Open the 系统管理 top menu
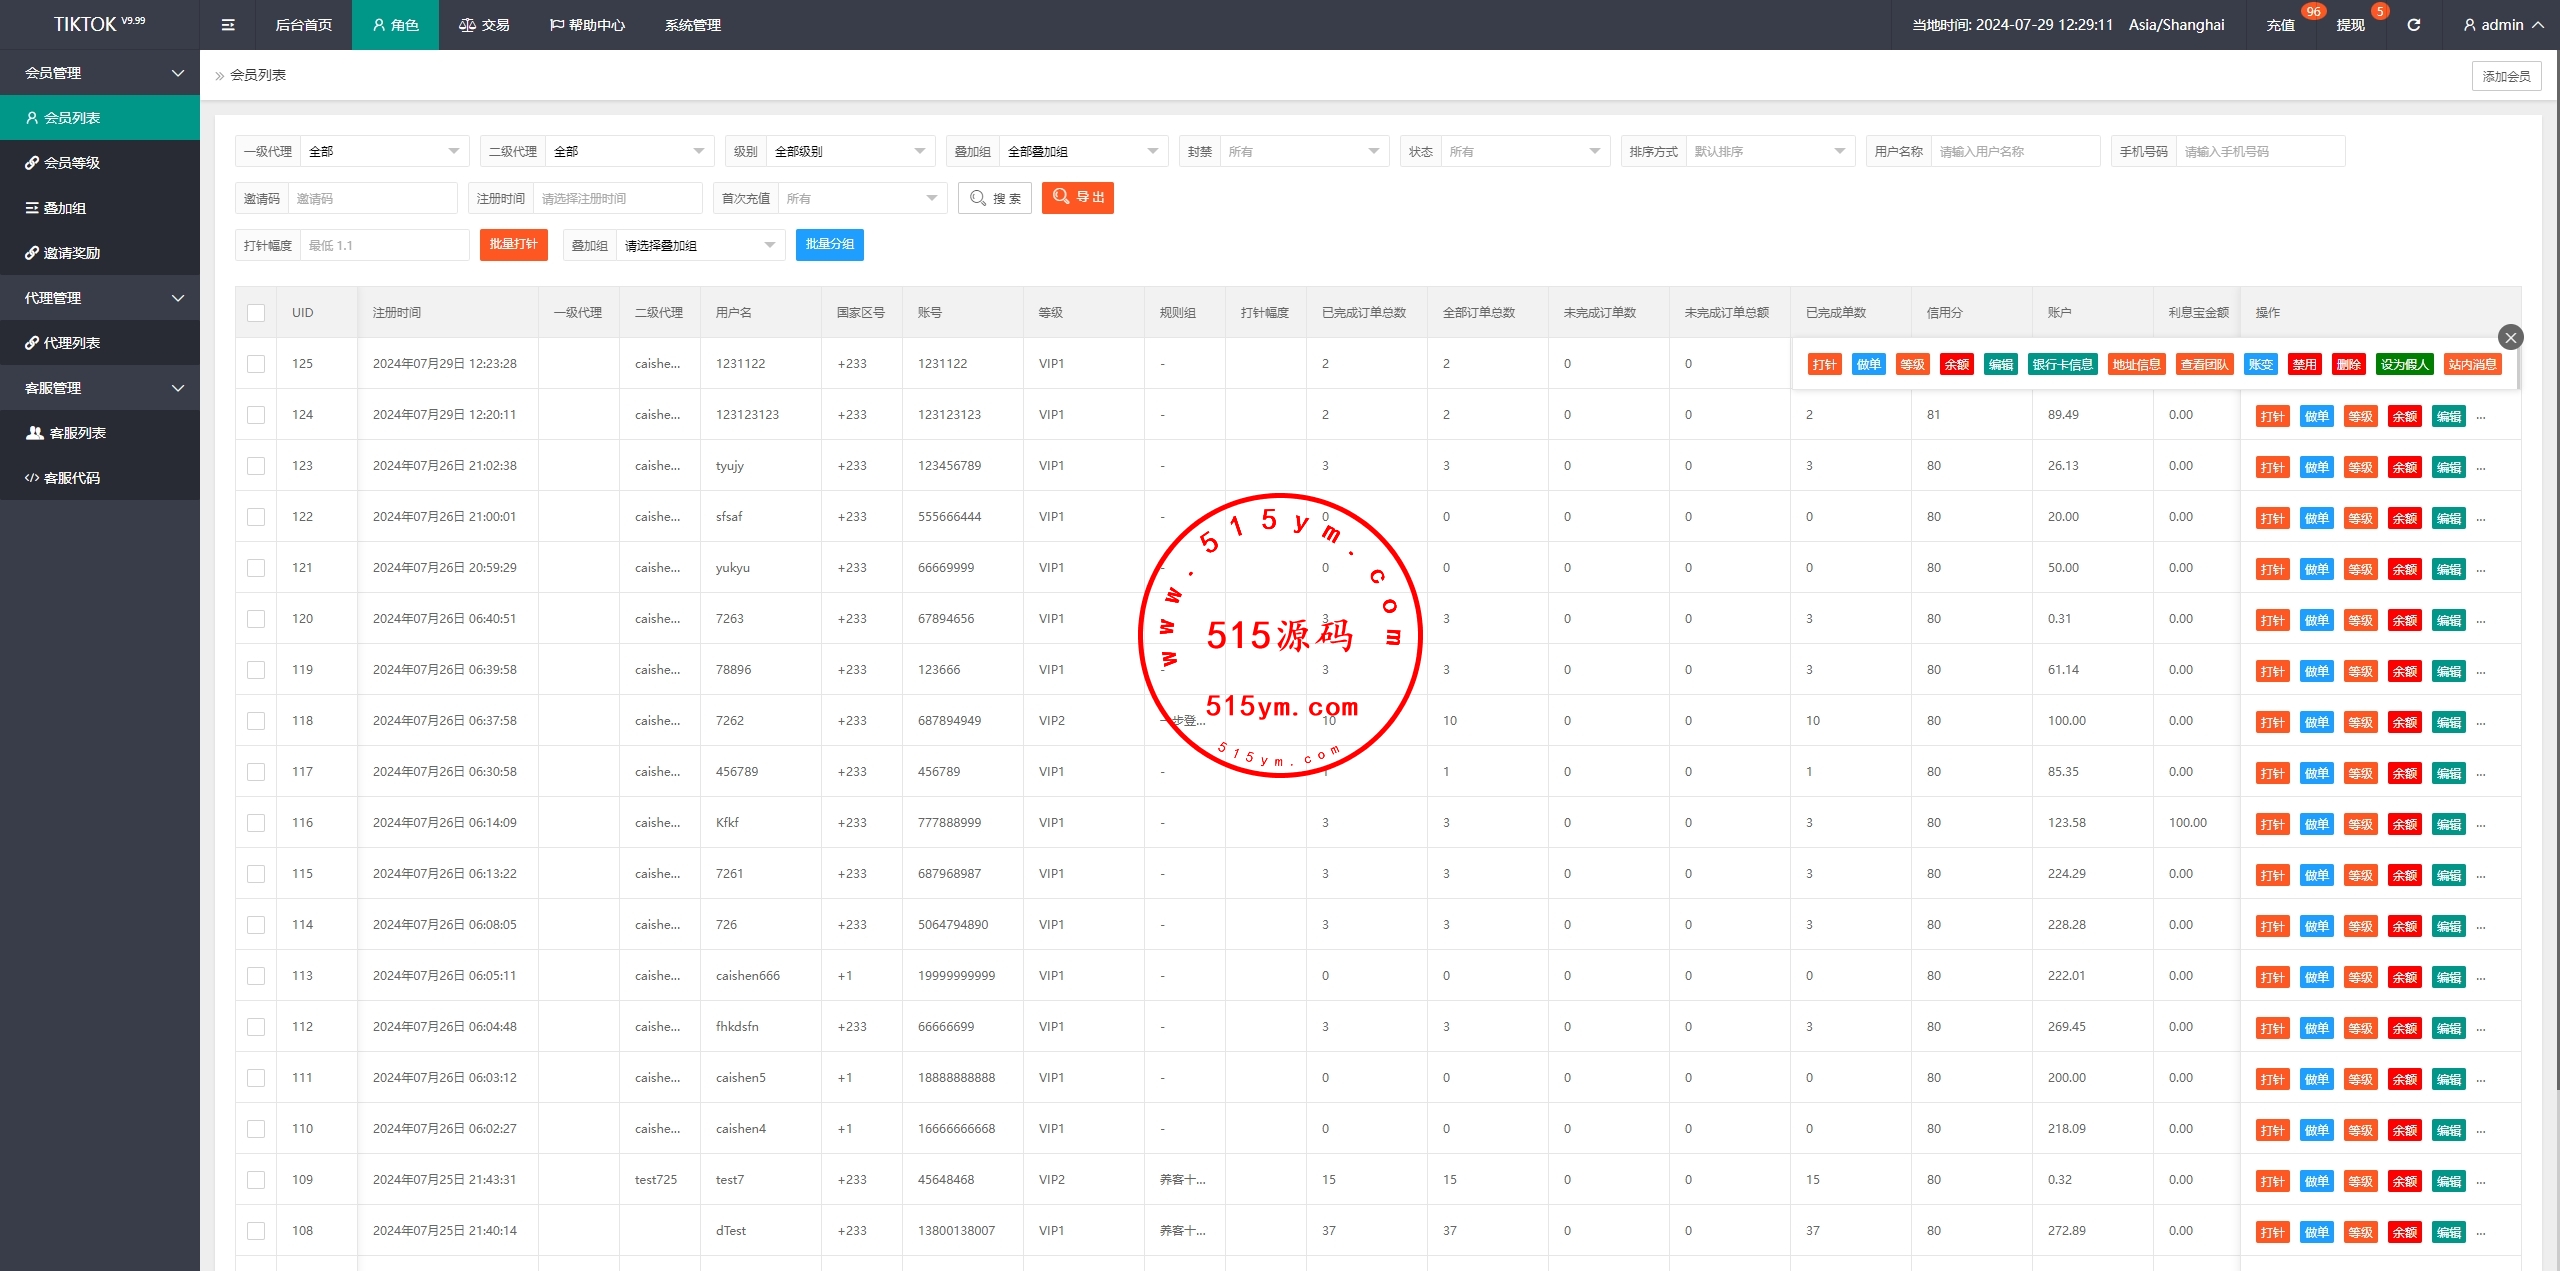The height and width of the screenshot is (1271, 2560). coord(692,25)
